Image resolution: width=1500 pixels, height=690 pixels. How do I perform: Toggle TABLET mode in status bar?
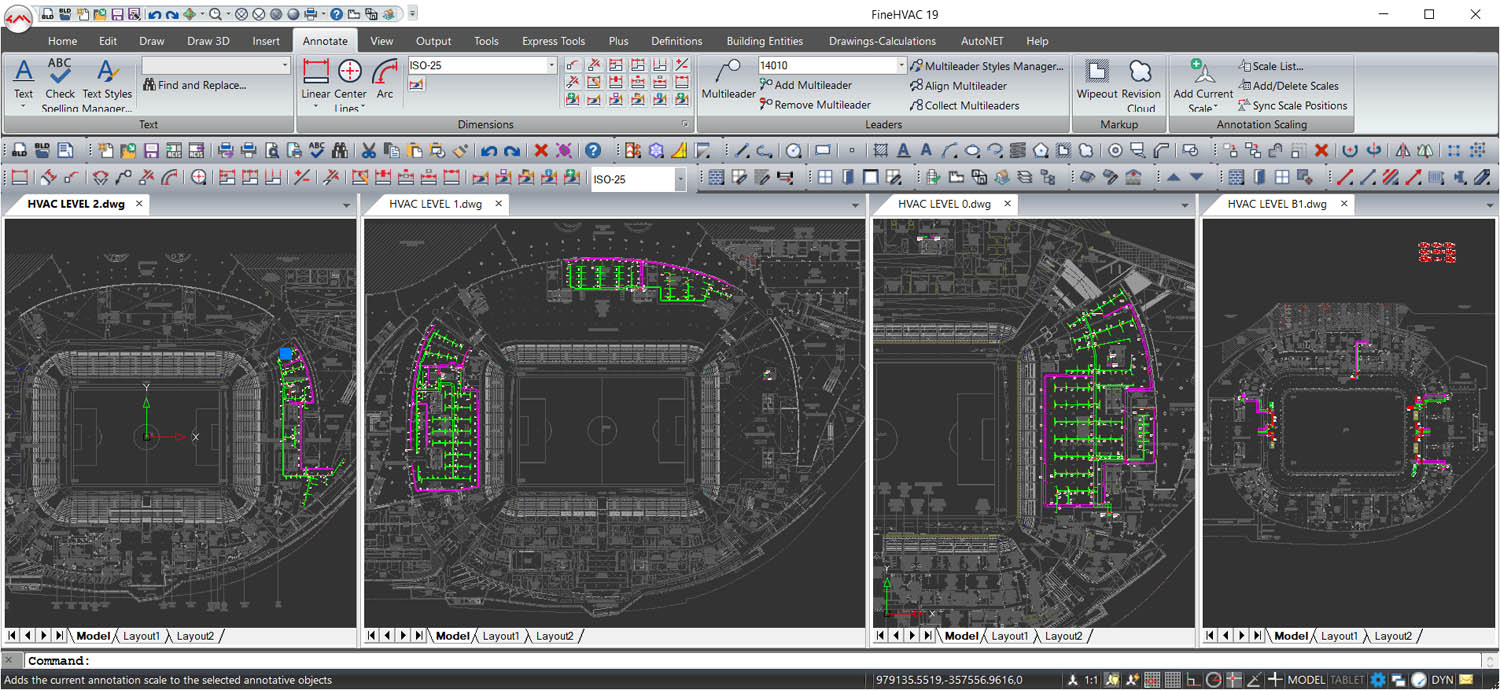pyautogui.click(x=1347, y=680)
